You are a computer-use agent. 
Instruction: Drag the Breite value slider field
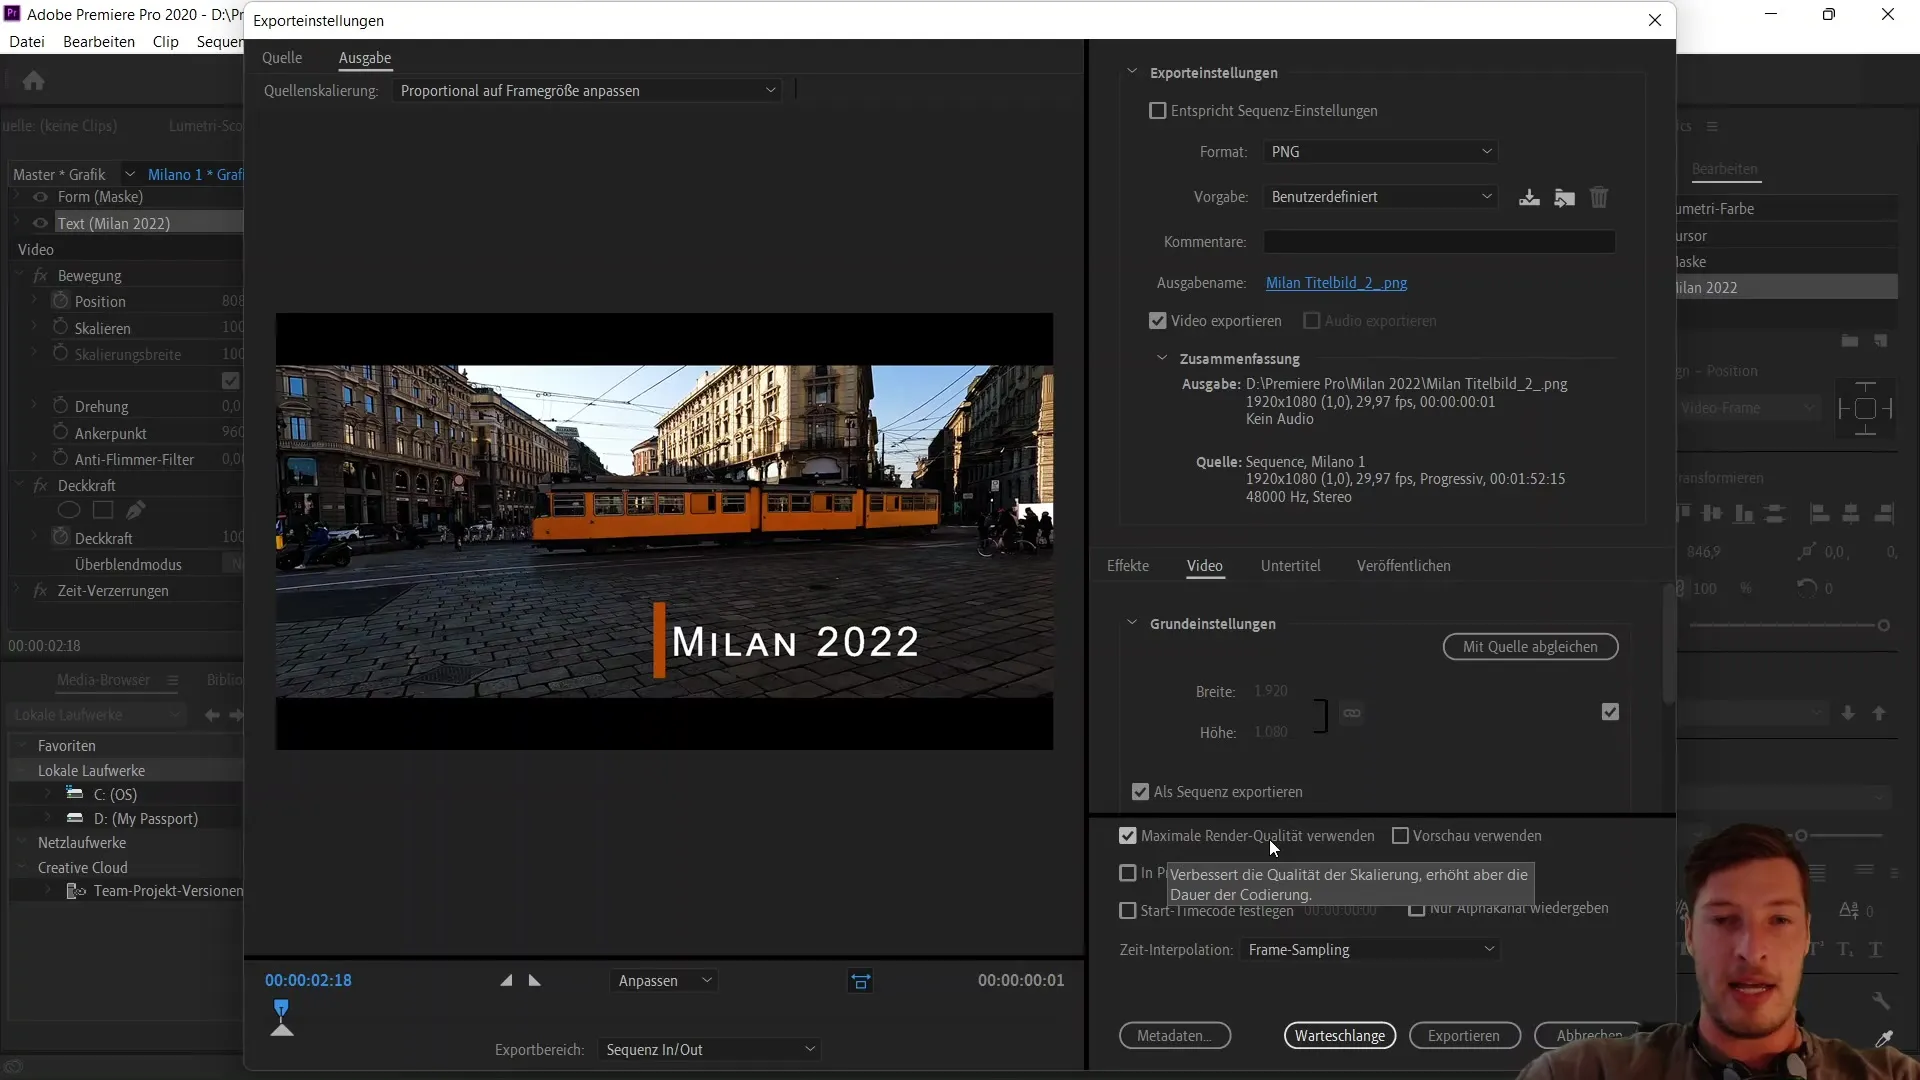coord(1270,690)
